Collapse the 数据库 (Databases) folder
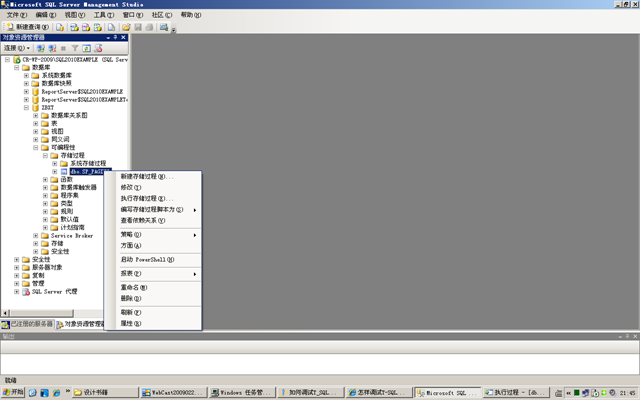 point(17,68)
